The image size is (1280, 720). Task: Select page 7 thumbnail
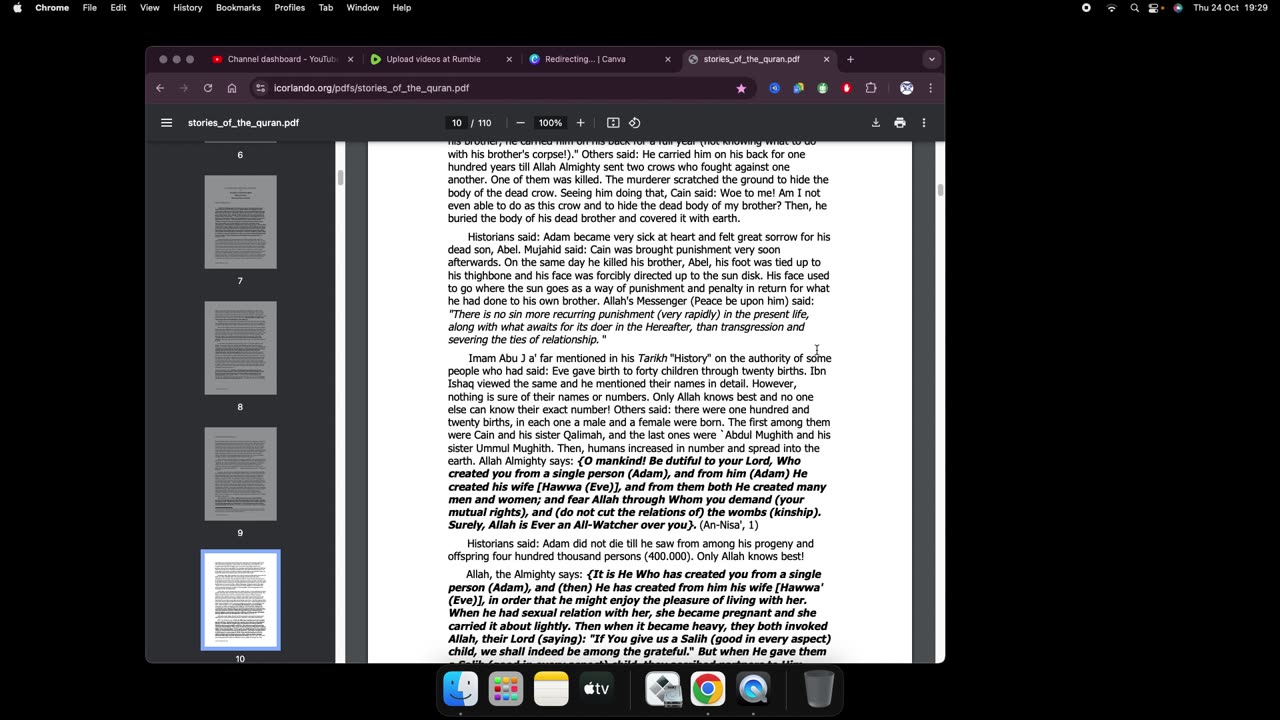[x=240, y=222]
